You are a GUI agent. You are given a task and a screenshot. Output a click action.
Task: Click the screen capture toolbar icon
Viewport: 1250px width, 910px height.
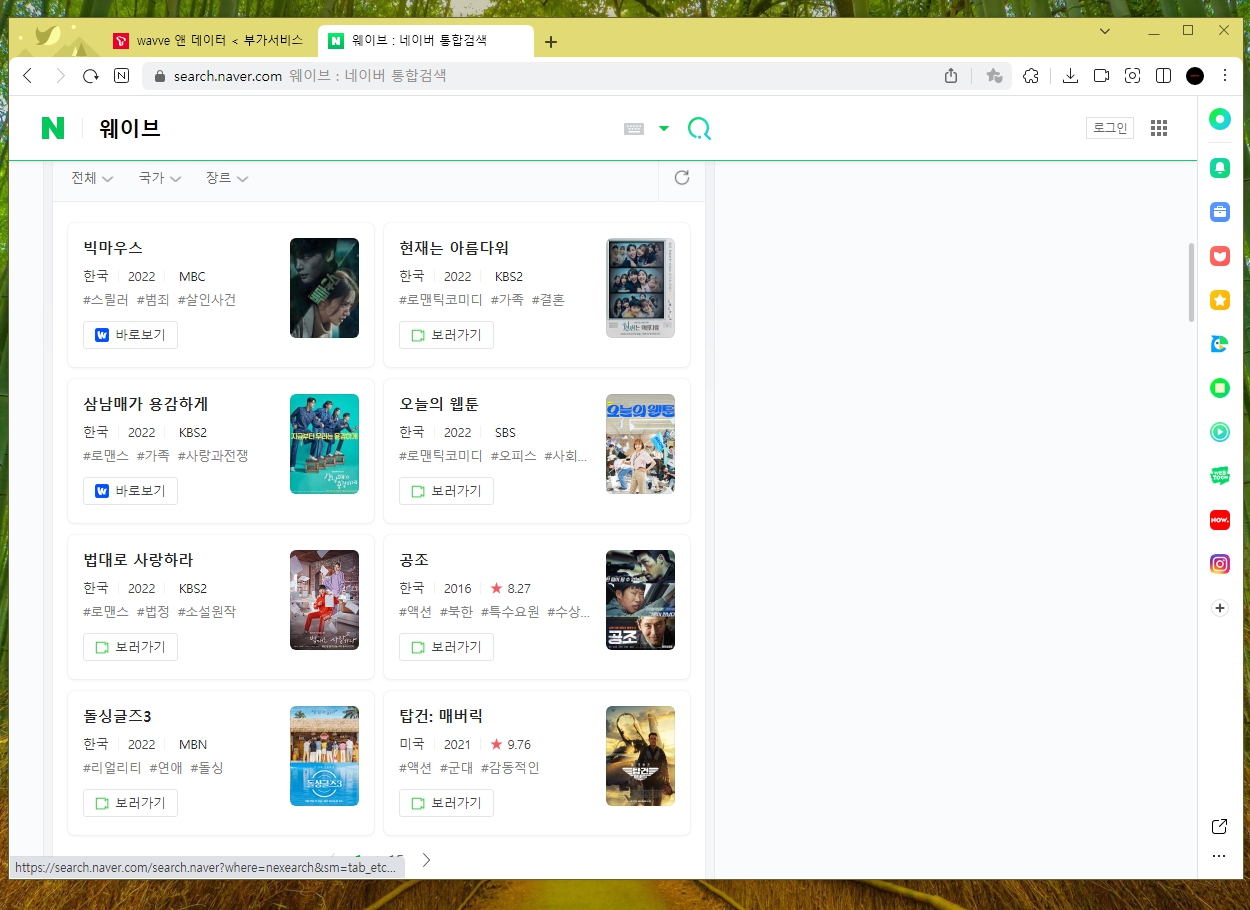click(1132, 76)
